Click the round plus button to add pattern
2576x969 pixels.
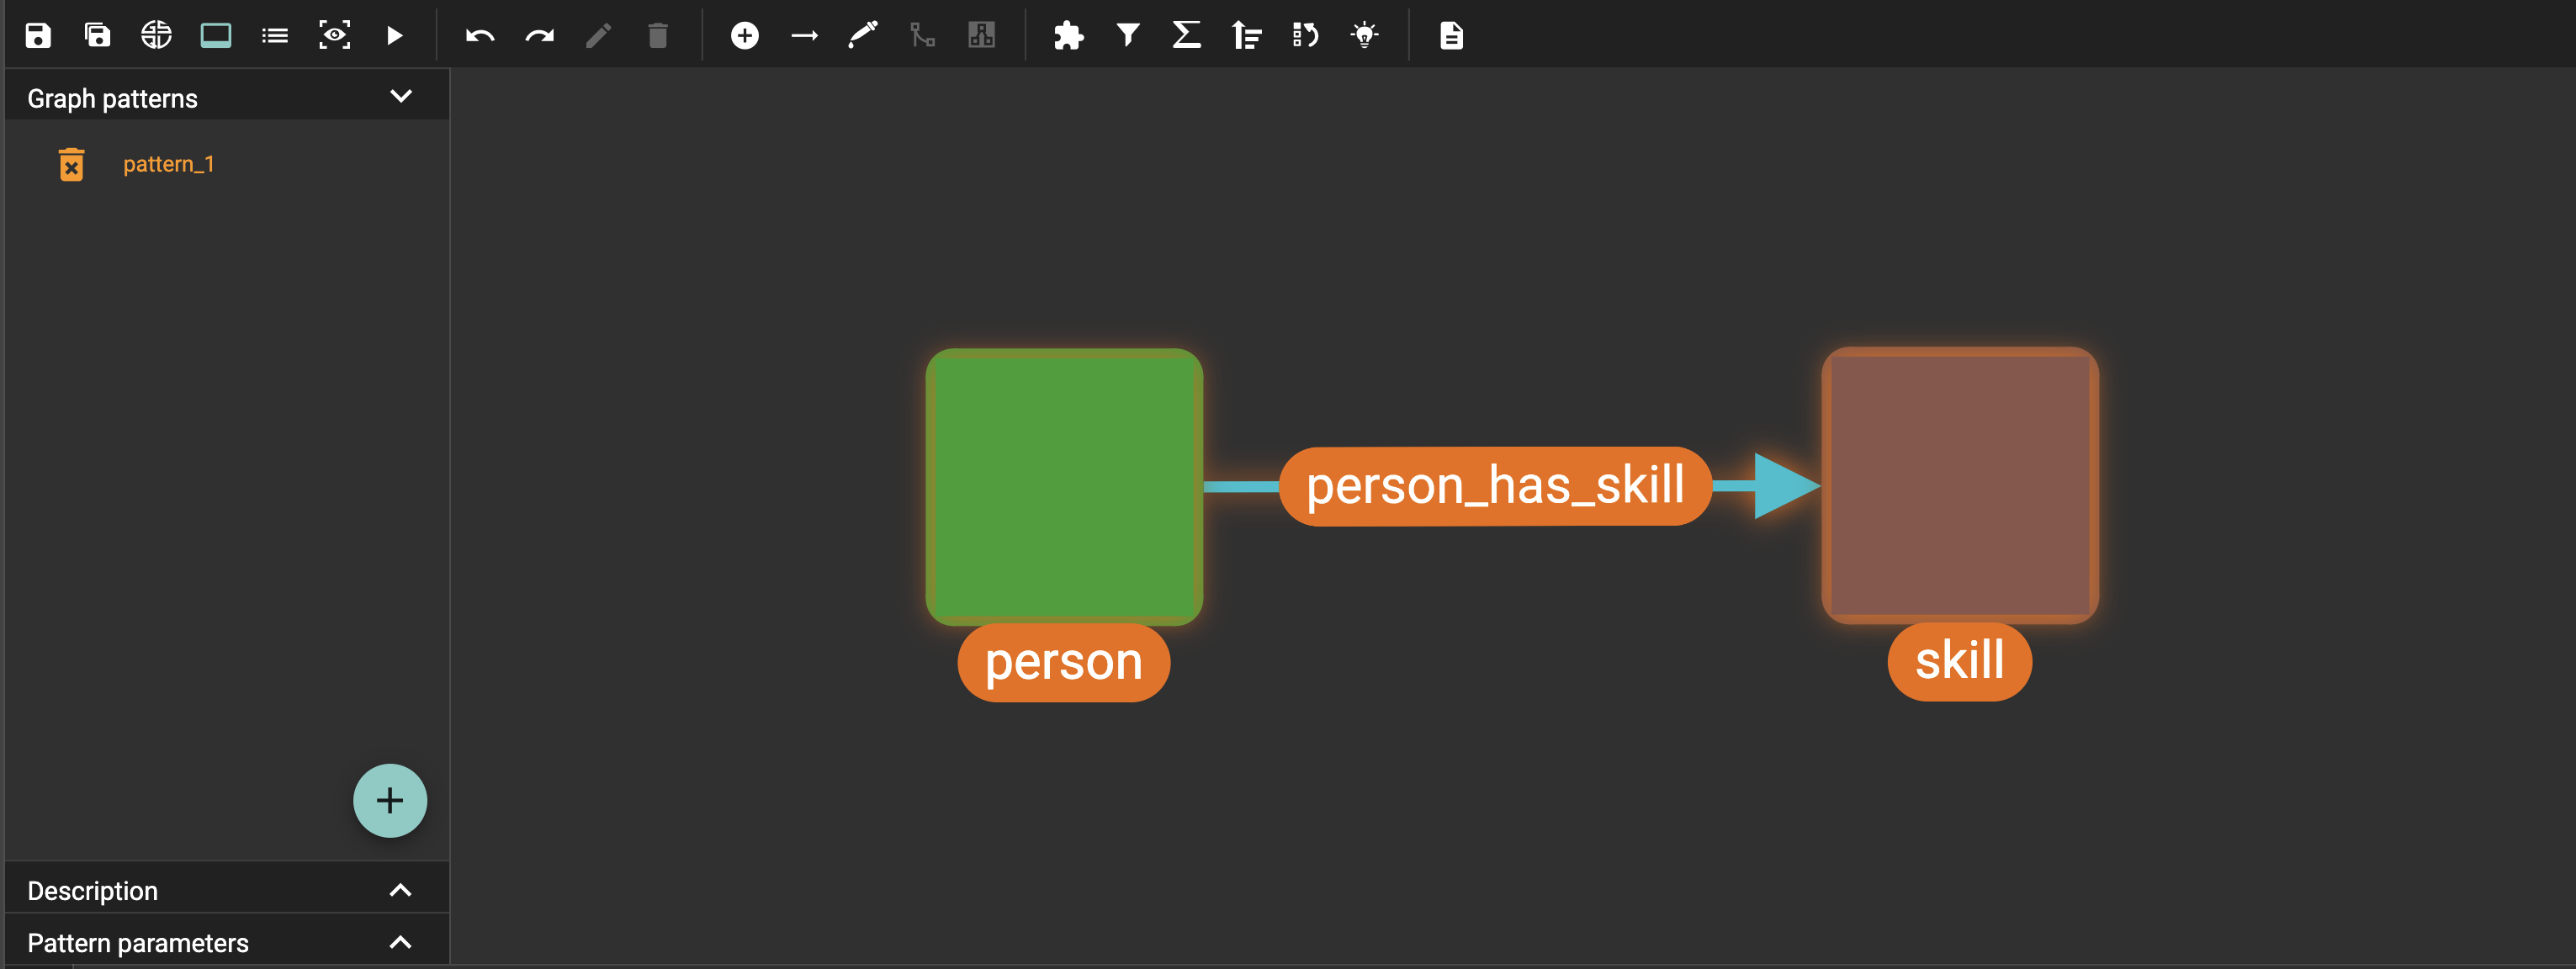390,800
